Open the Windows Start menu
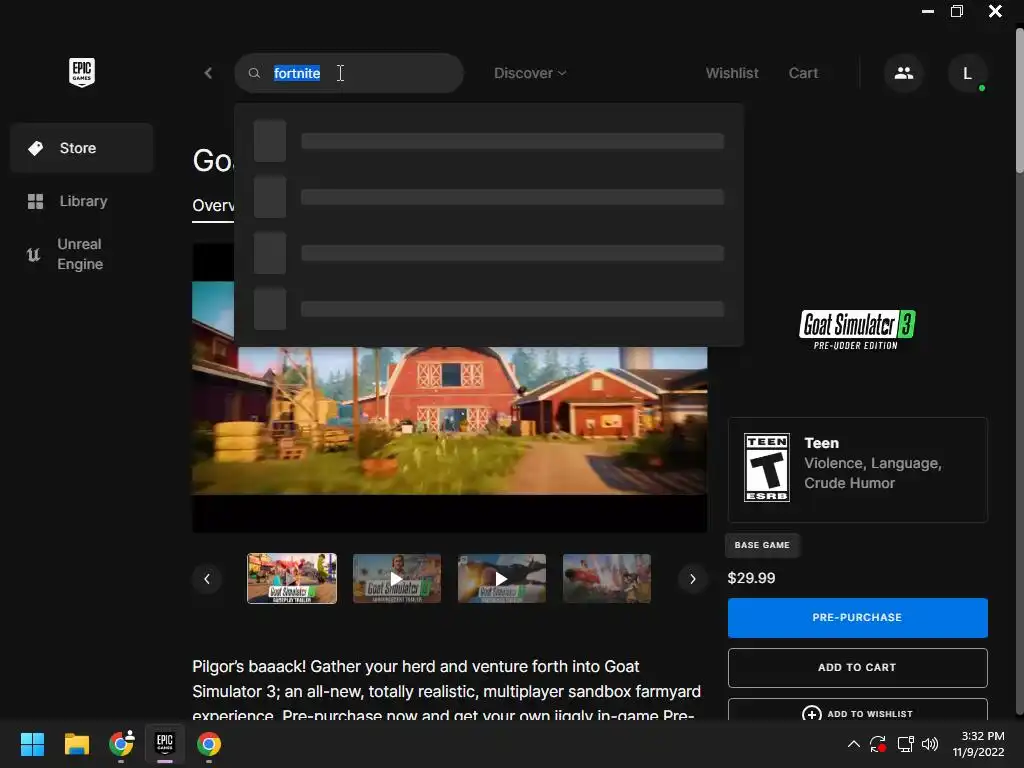1024x768 pixels. click(32, 744)
